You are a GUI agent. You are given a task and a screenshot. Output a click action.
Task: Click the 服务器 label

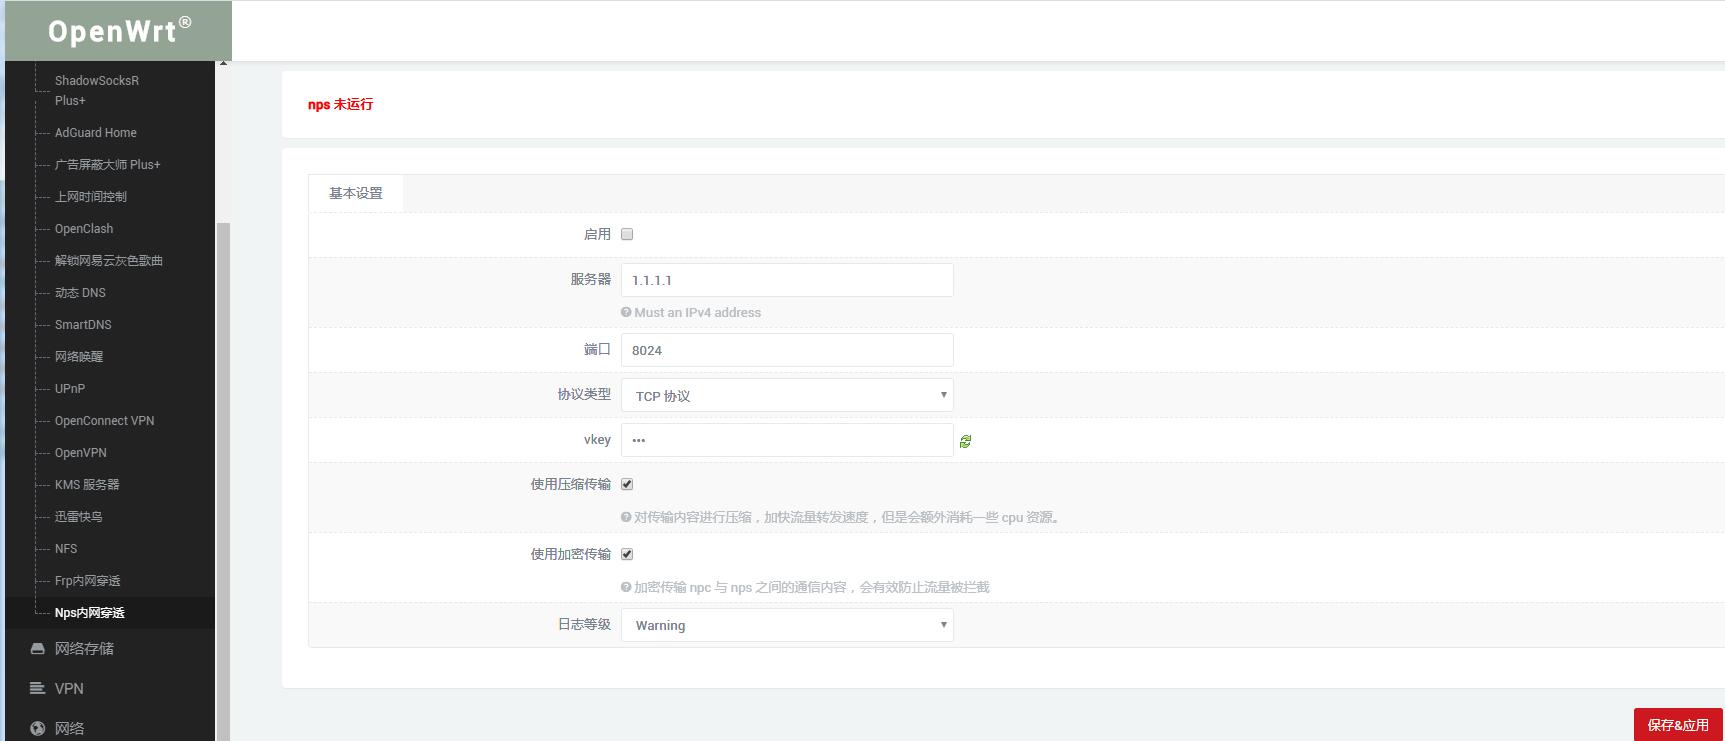coord(591,279)
